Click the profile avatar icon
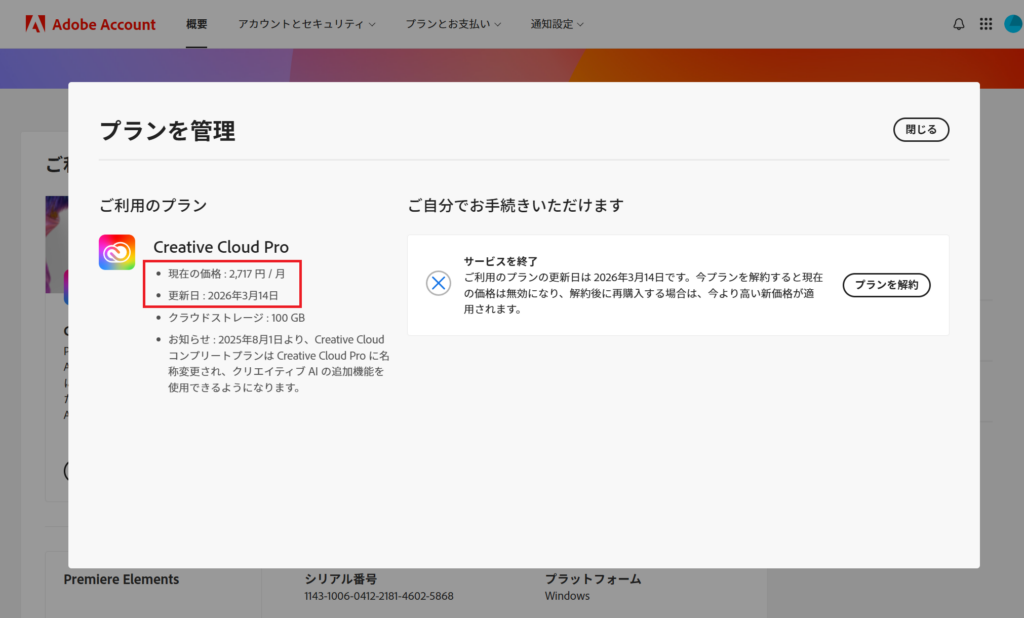1024x618 pixels. [x=1013, y=24]
